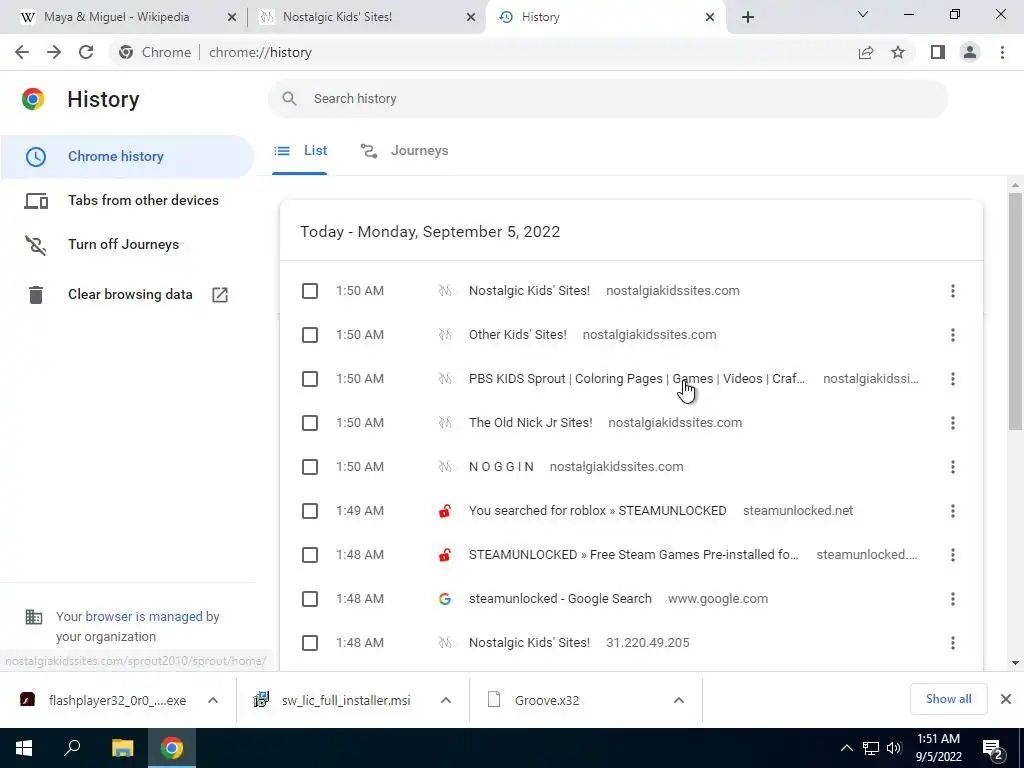Screen dimensions: 1024x768
Task: Click the Search history field
Action: pos(607,99)
